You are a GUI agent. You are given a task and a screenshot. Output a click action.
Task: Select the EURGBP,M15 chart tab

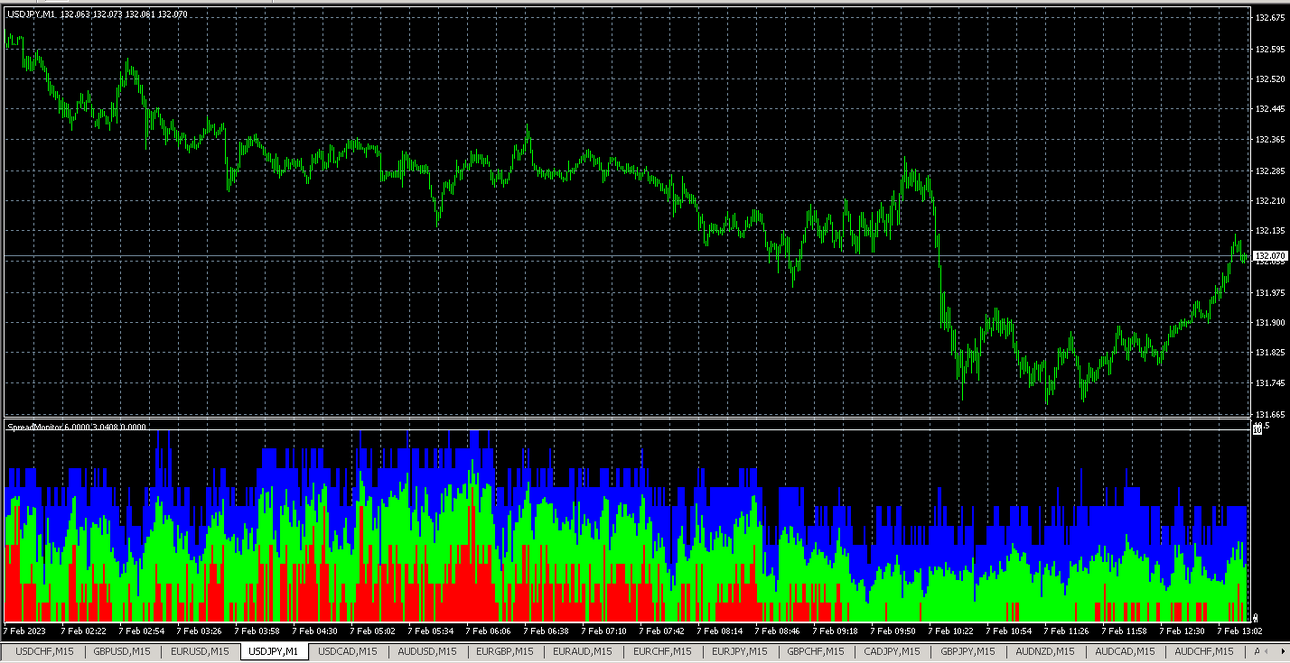click(x=506, y=652)
